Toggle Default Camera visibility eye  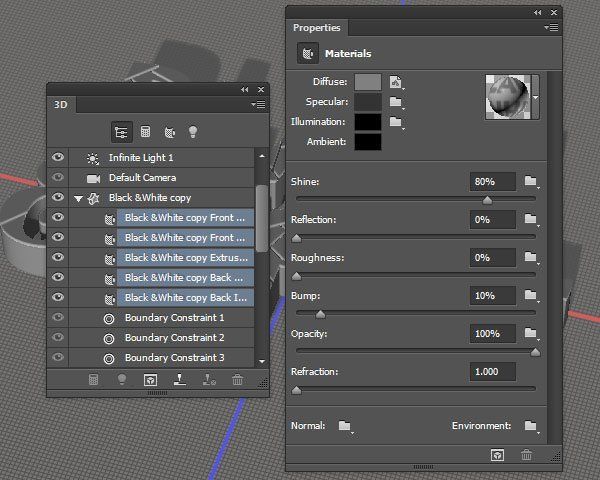pos(58,177)
